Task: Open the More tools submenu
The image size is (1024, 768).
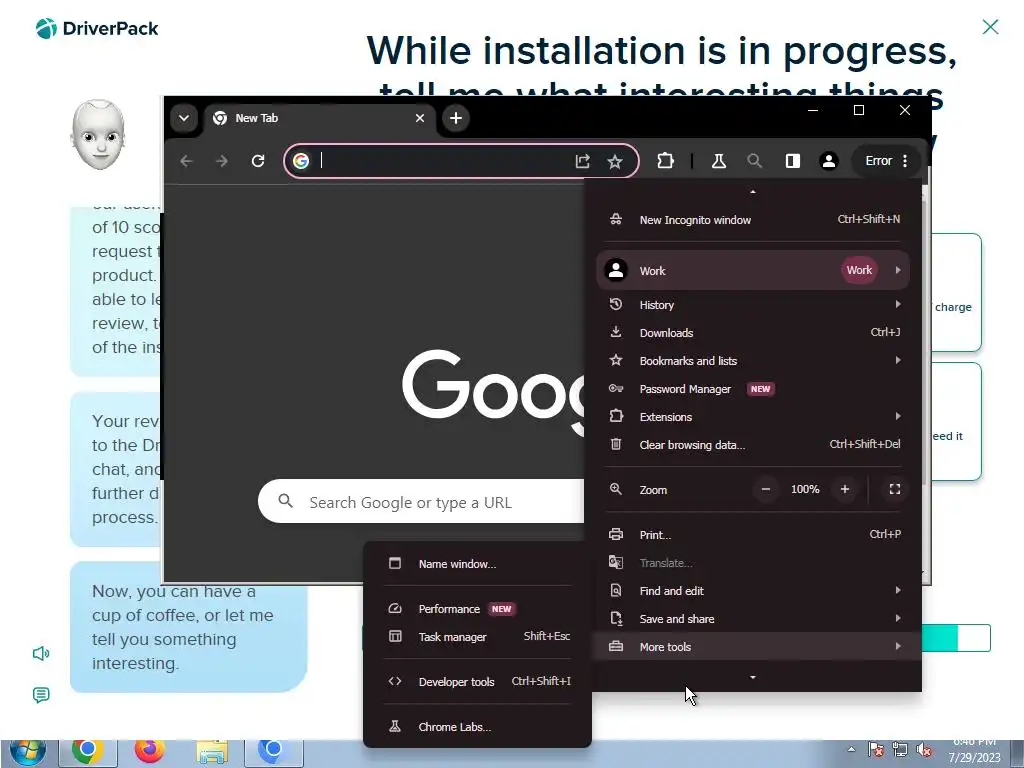Action: pyautogui.click(x=753, y=647)
